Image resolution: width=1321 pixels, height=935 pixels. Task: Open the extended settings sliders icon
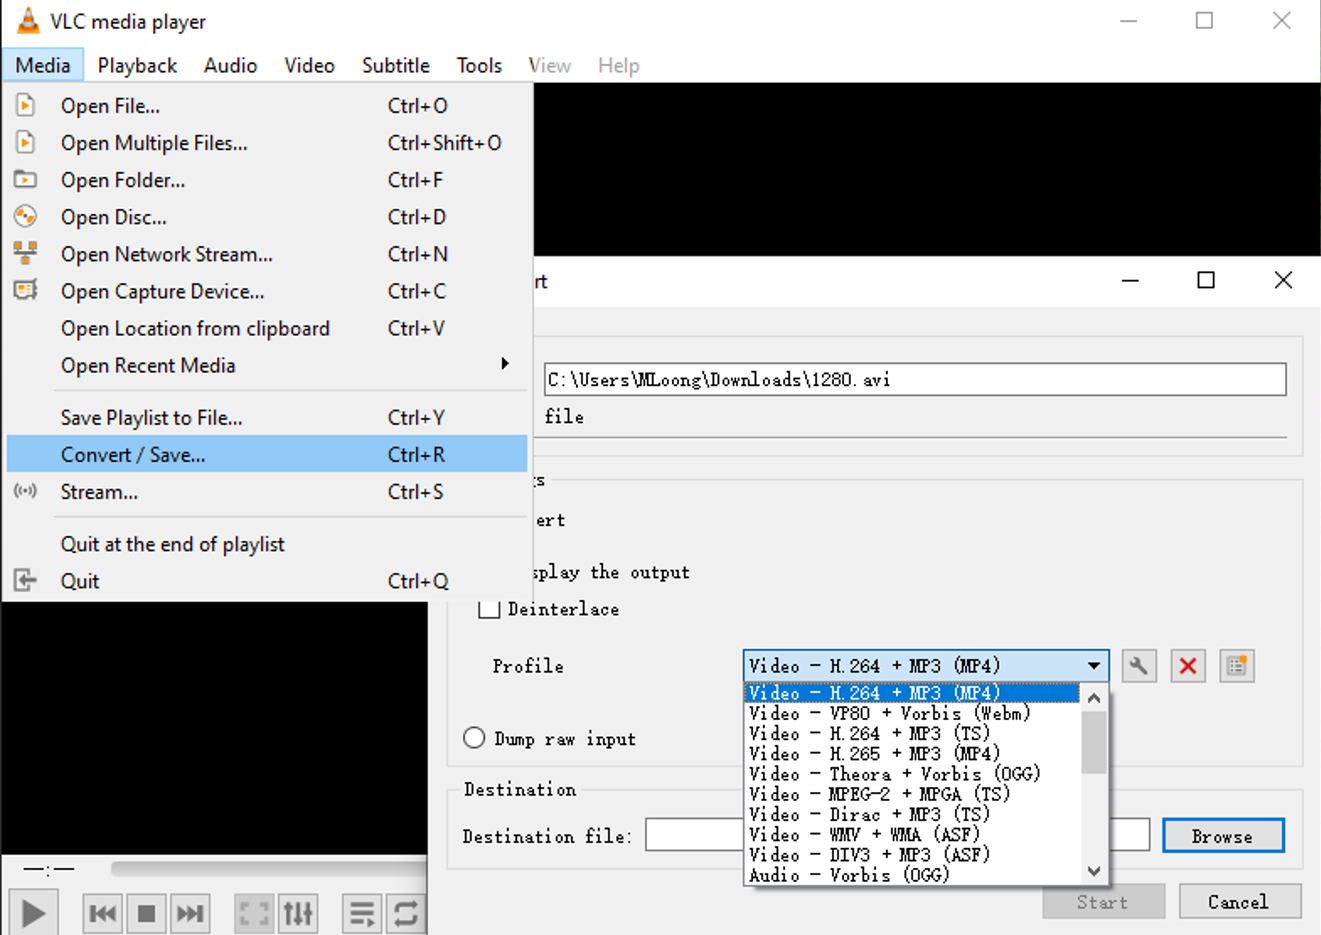(x=298, y=911)
